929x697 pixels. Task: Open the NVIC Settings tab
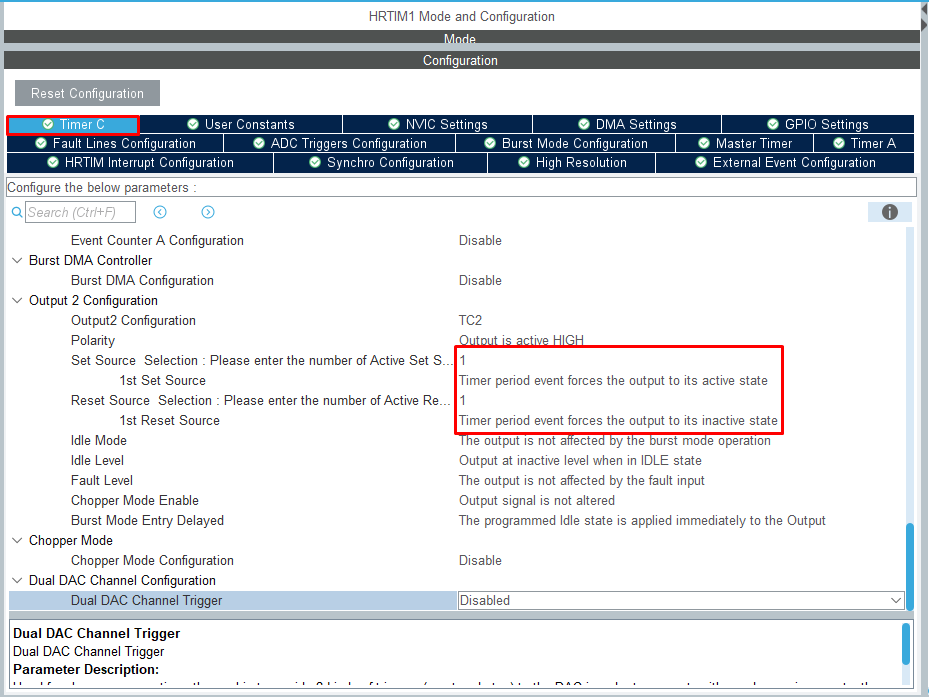[437, 124]
